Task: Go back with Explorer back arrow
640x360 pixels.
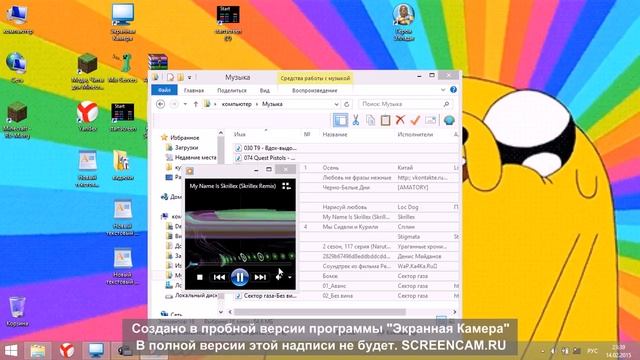Action: 160,104
